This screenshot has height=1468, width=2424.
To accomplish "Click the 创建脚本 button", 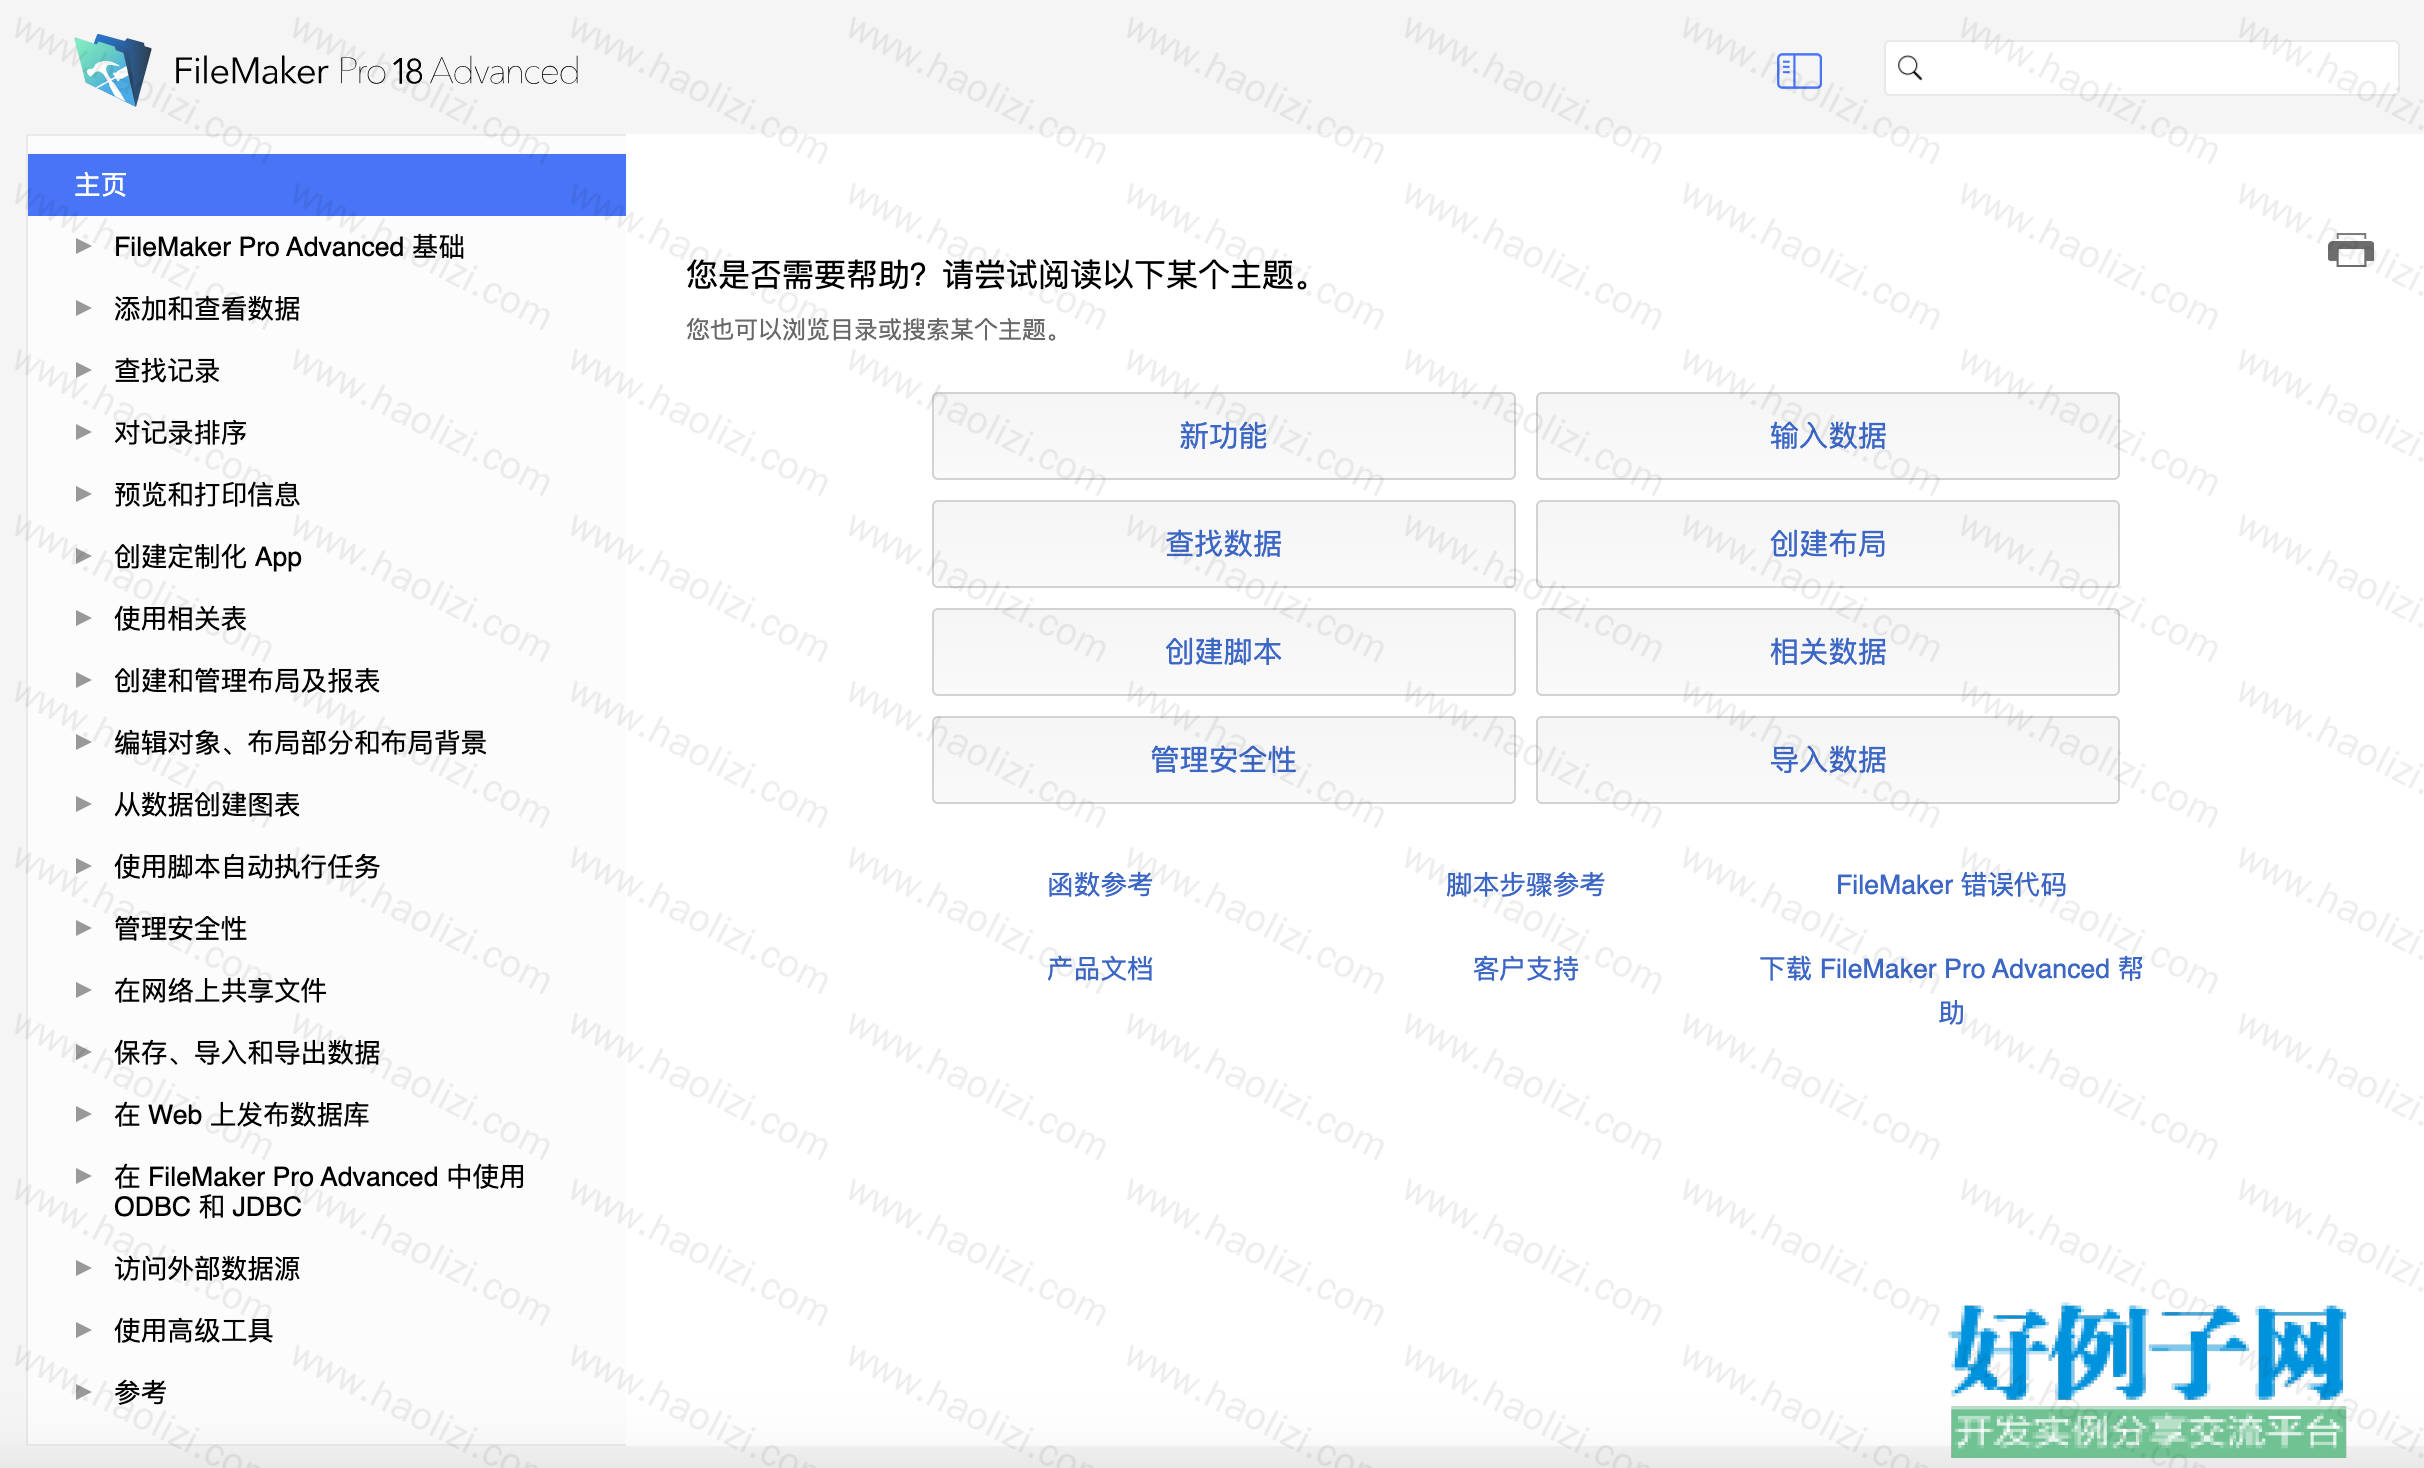I will pos(1223,652).
